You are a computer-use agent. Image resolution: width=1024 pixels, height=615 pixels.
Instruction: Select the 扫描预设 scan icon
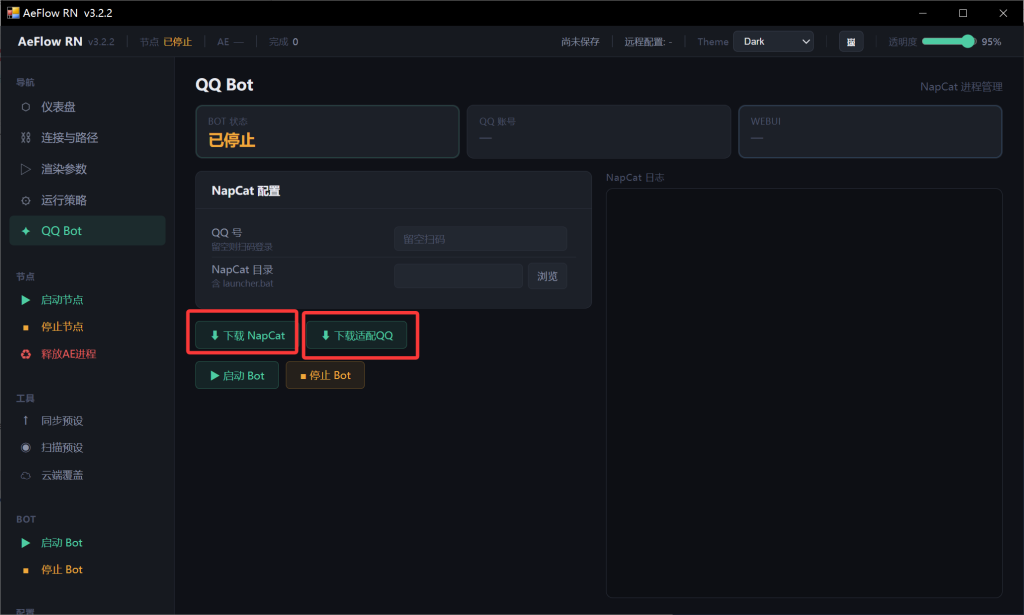(26, 448)
